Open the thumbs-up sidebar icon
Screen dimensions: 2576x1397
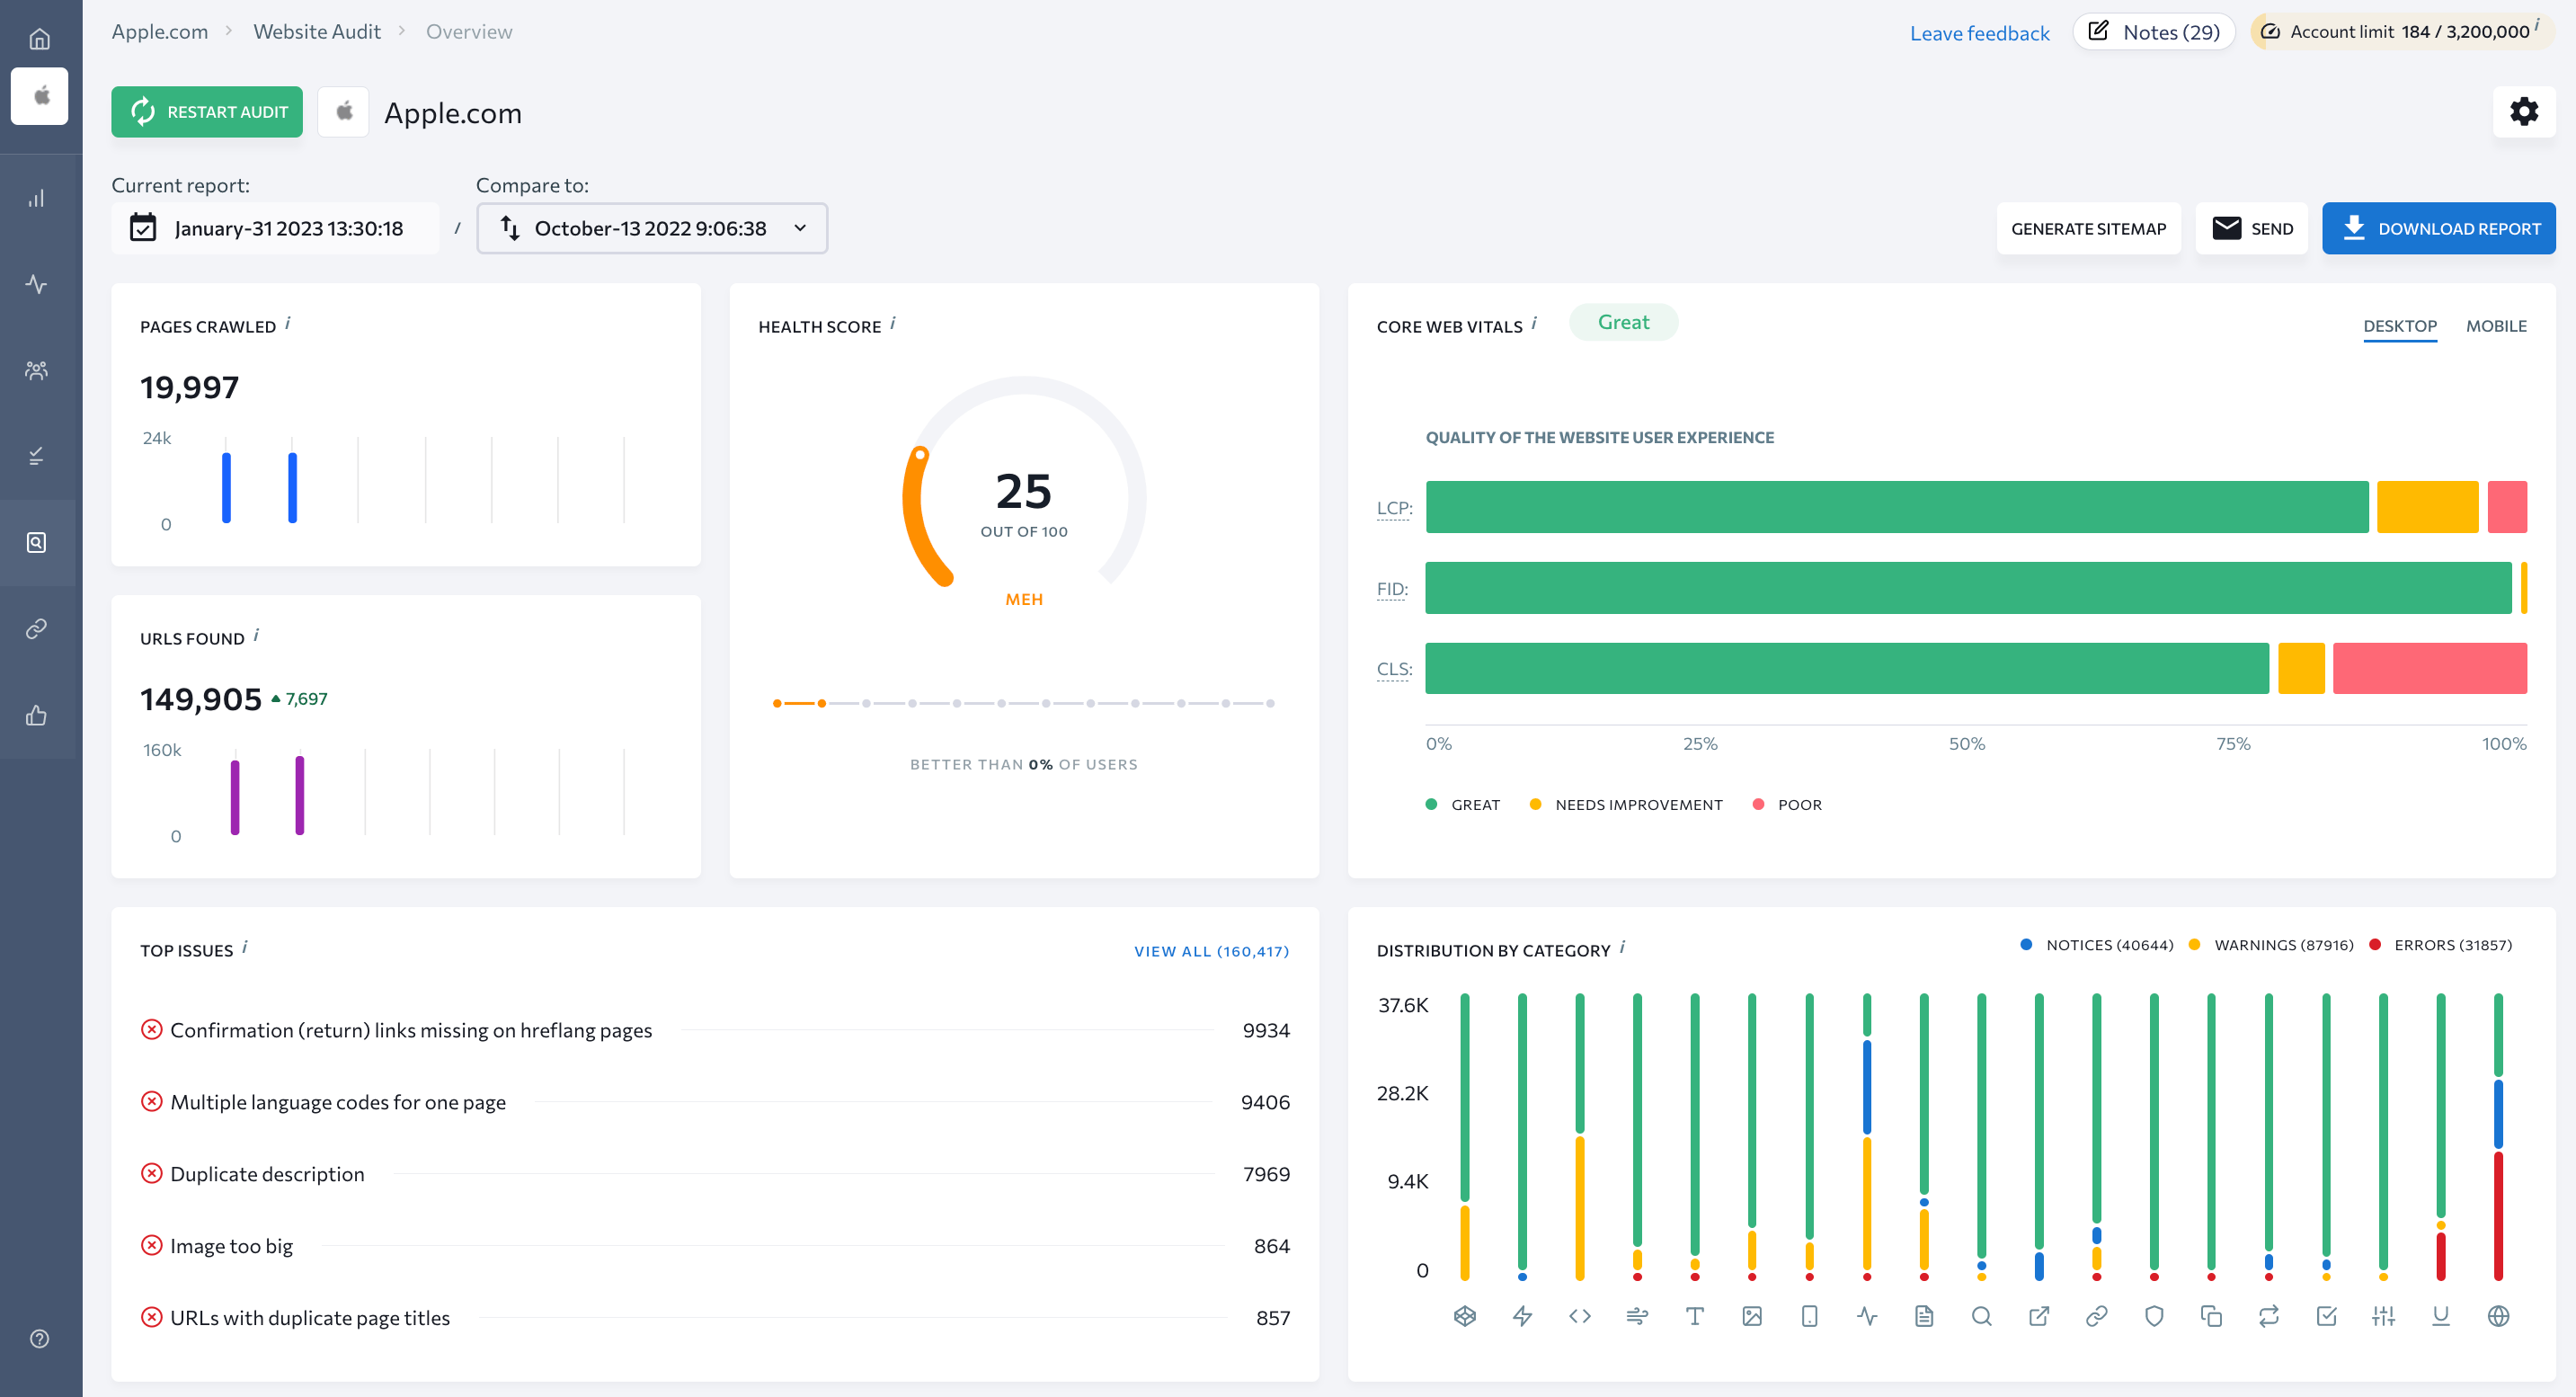pyautogui.click(x=37, y=714)
